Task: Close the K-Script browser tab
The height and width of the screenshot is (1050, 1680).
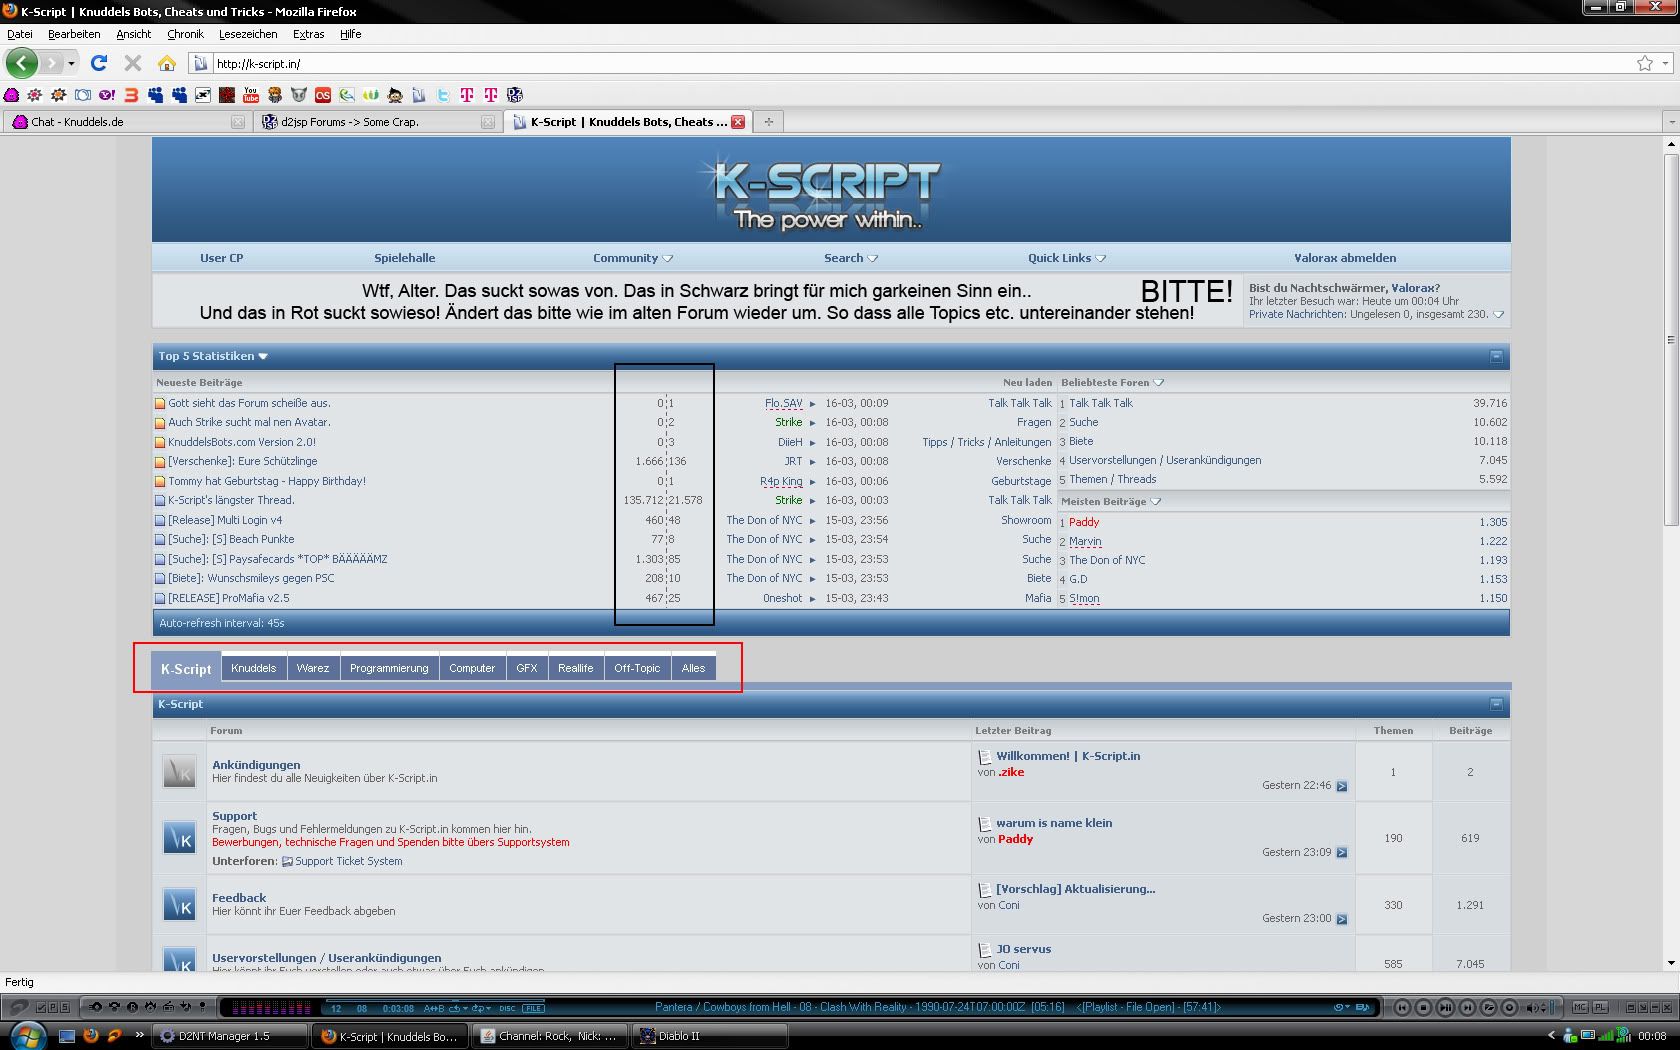Action: click(738, 122)
